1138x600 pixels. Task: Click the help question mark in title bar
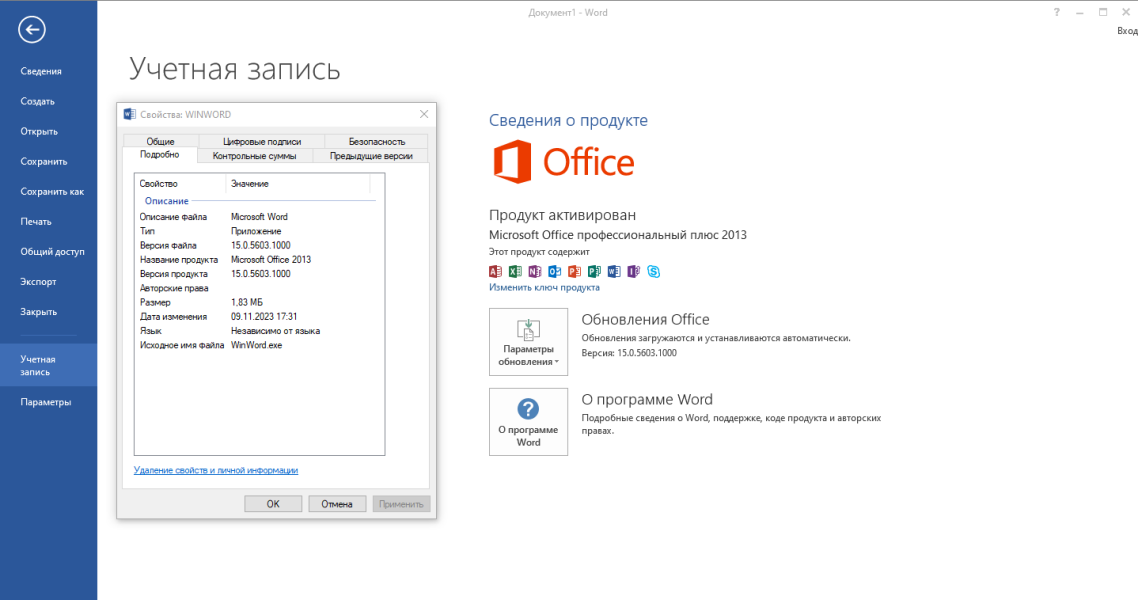tap(1057, 12)
